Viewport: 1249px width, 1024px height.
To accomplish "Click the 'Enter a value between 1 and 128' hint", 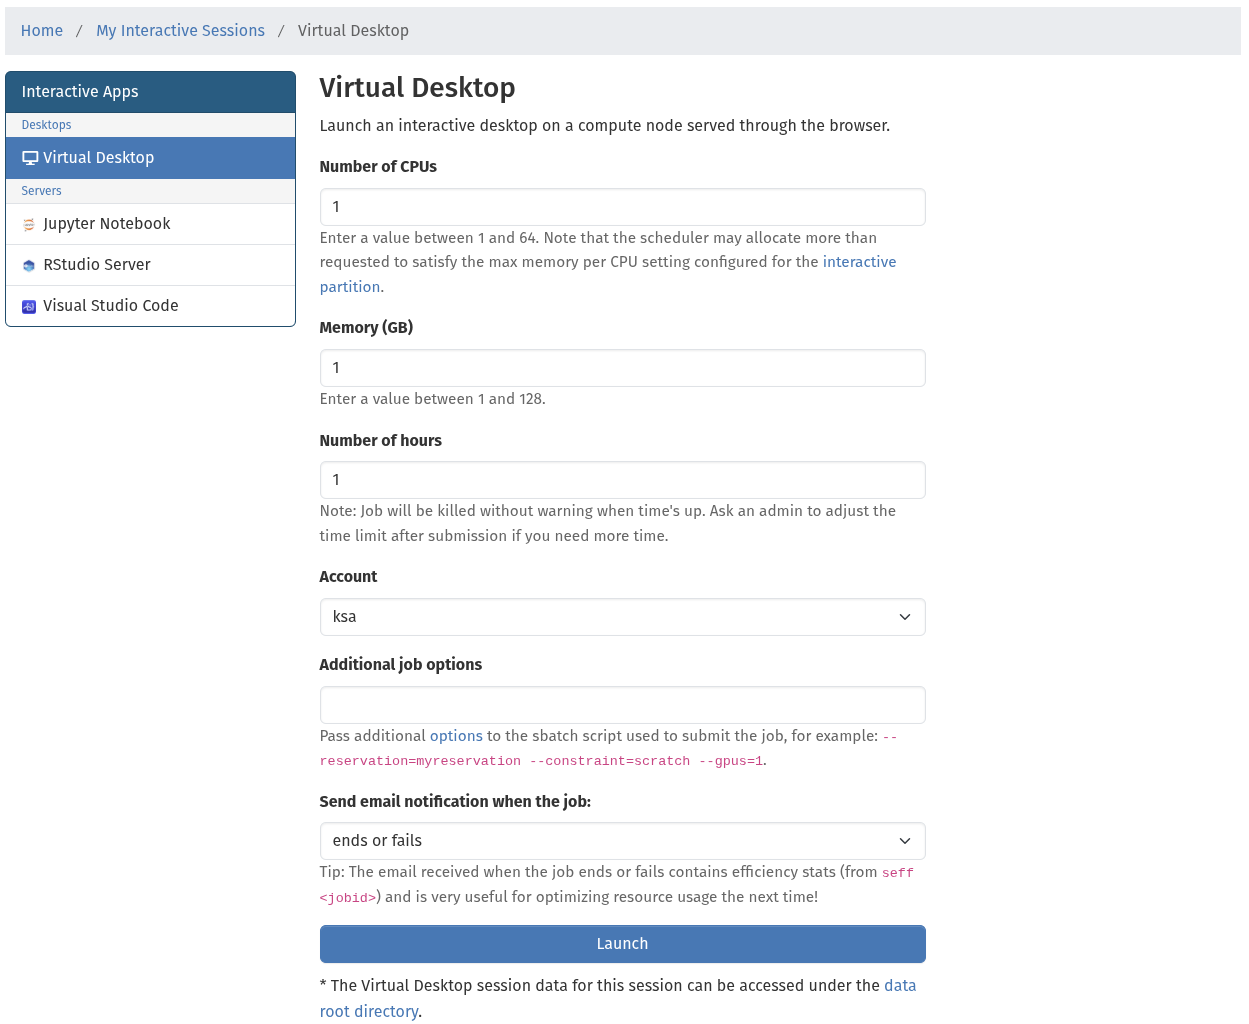I will pos(432,399).
